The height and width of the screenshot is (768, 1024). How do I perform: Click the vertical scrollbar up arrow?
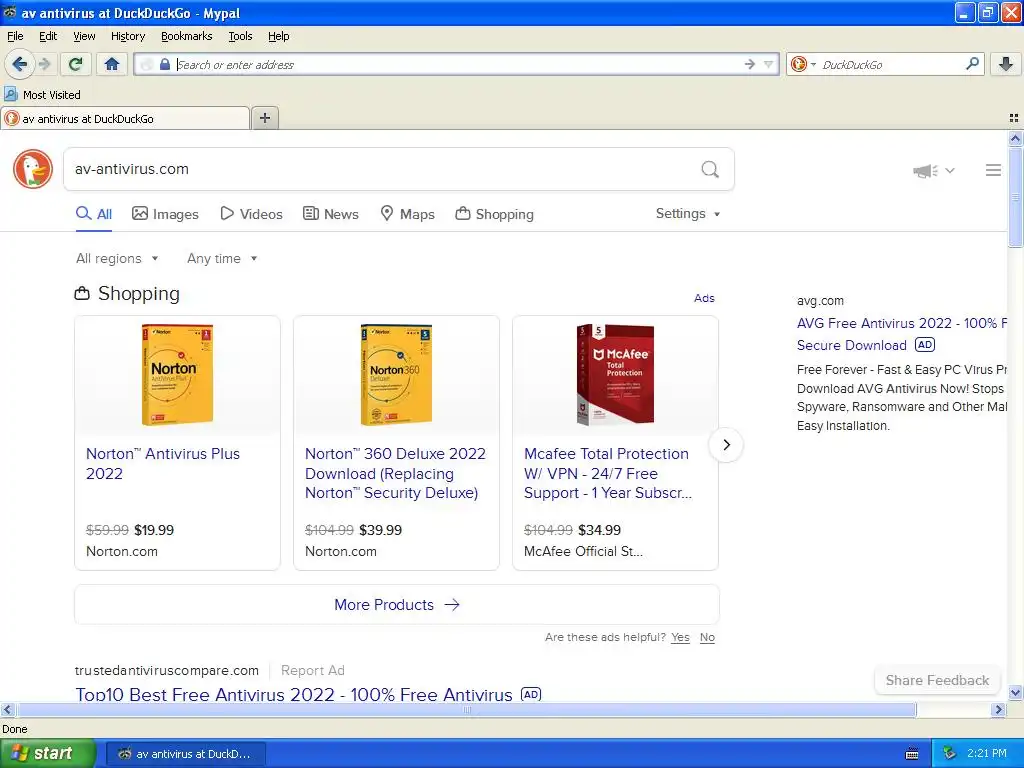[1015, 138]
